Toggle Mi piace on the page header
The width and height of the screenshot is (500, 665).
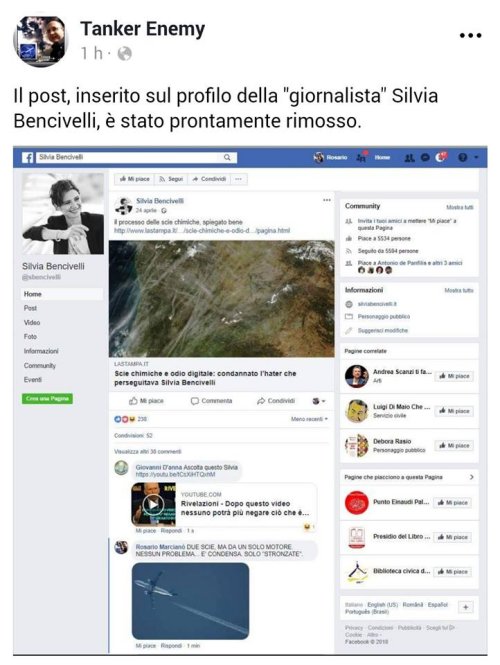tap(134, 179)
